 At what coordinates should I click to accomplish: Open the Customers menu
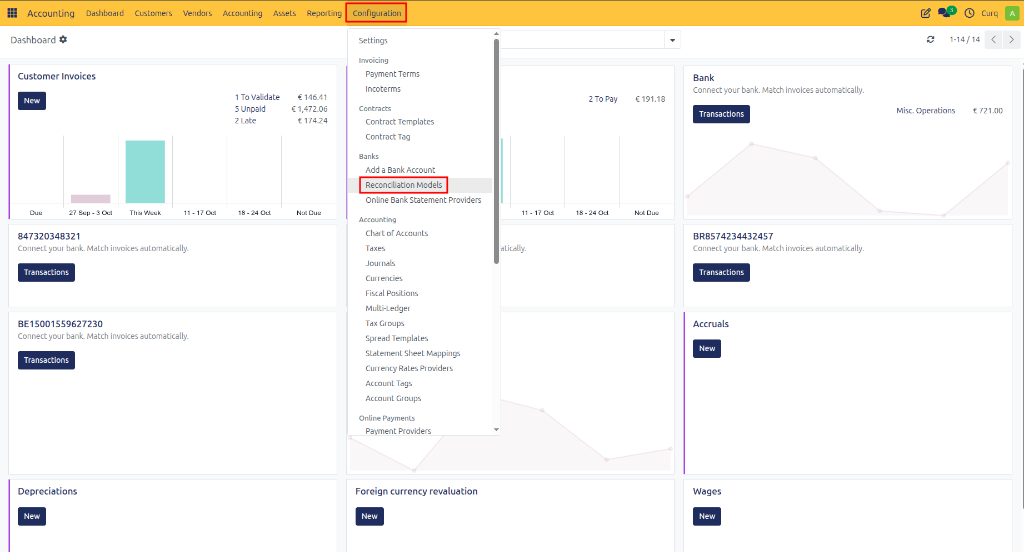(x=153, y=13)
